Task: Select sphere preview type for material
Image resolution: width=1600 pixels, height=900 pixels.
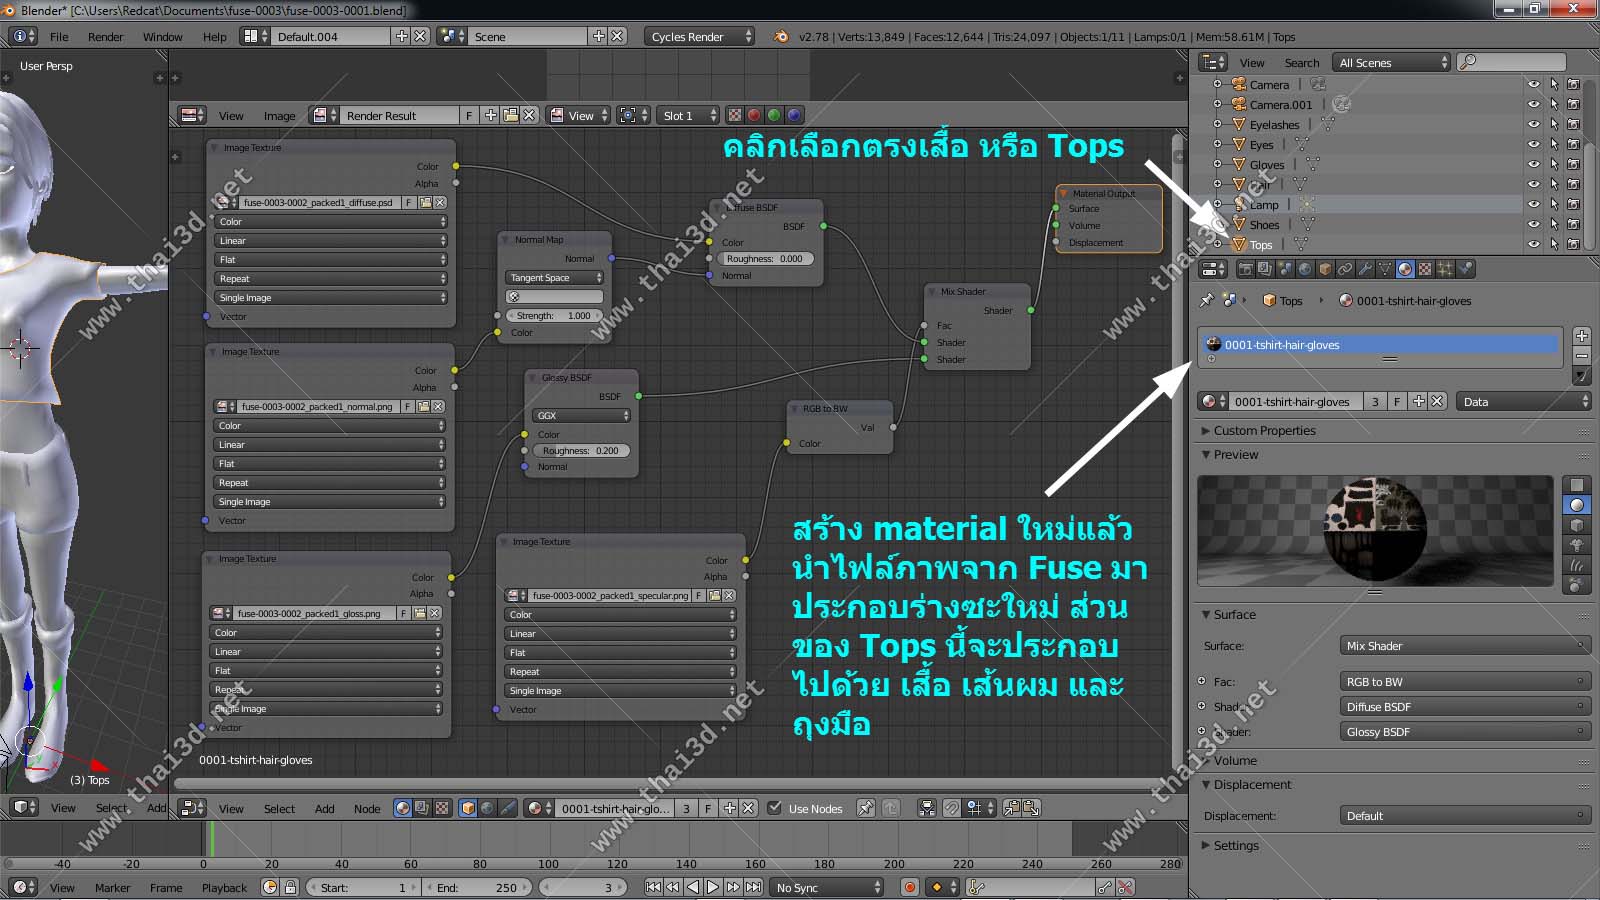Action: pyautogui.click(x=1576, y=505)
